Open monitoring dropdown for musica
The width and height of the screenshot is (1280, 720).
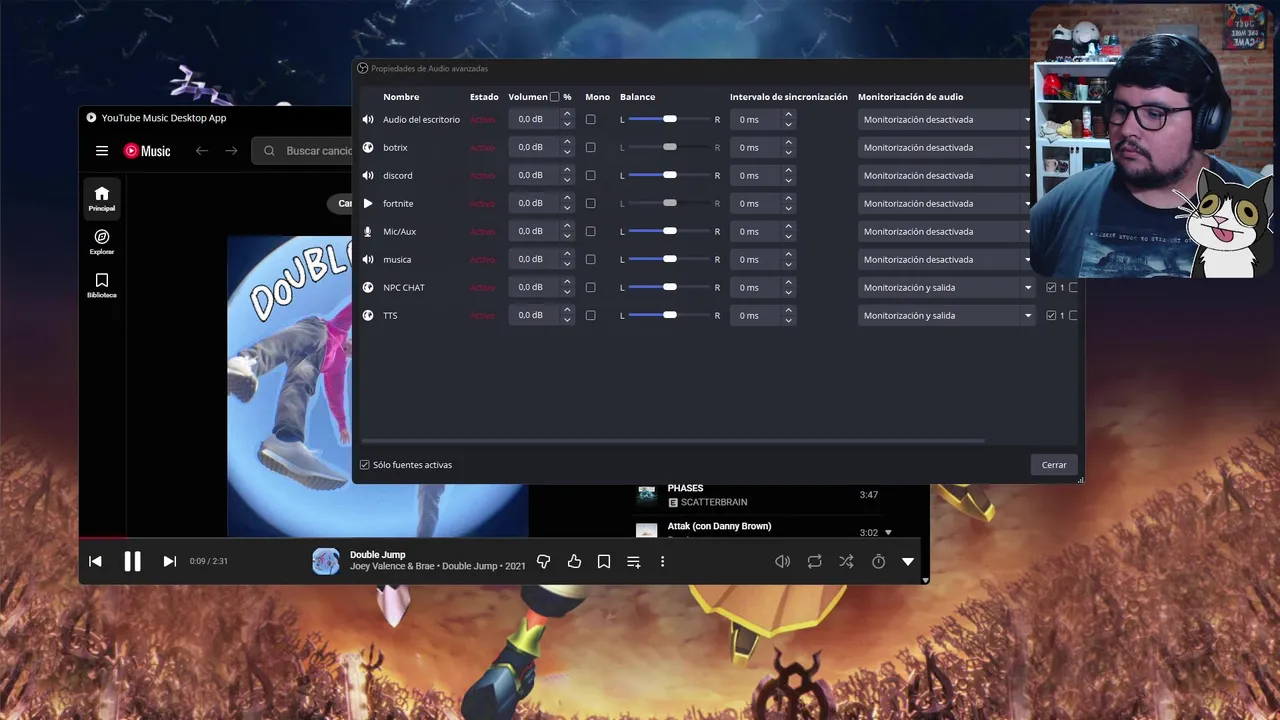click(x=946, y=259)
